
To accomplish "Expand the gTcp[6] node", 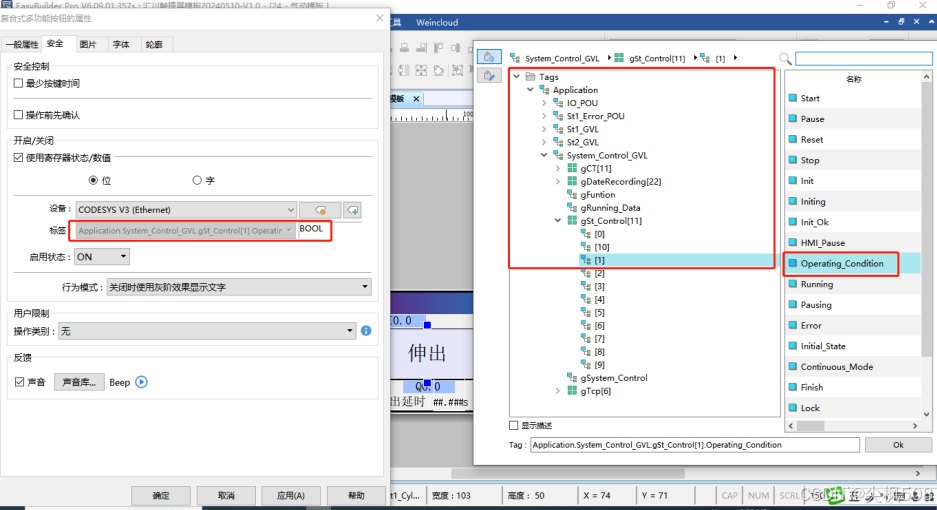I will pos(558,390).
